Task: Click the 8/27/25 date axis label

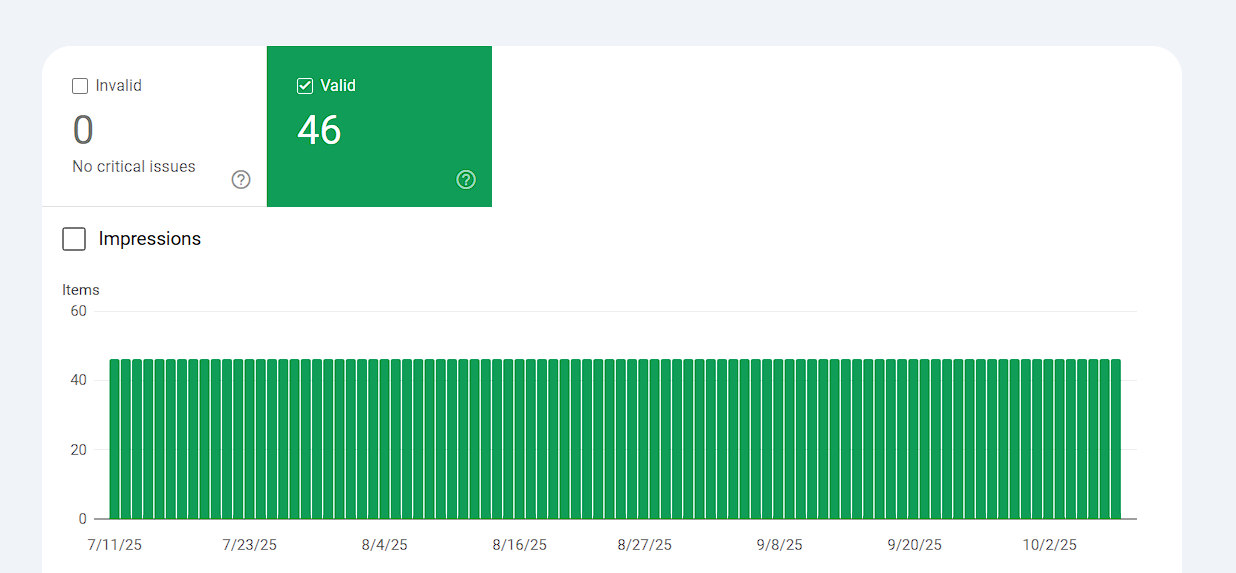Action: coord(645,545)
